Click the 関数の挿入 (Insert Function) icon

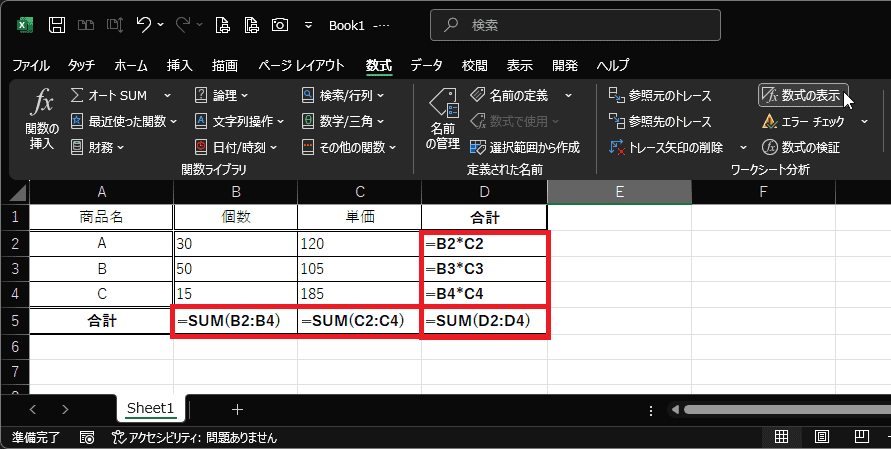click(x=43, y=103)
